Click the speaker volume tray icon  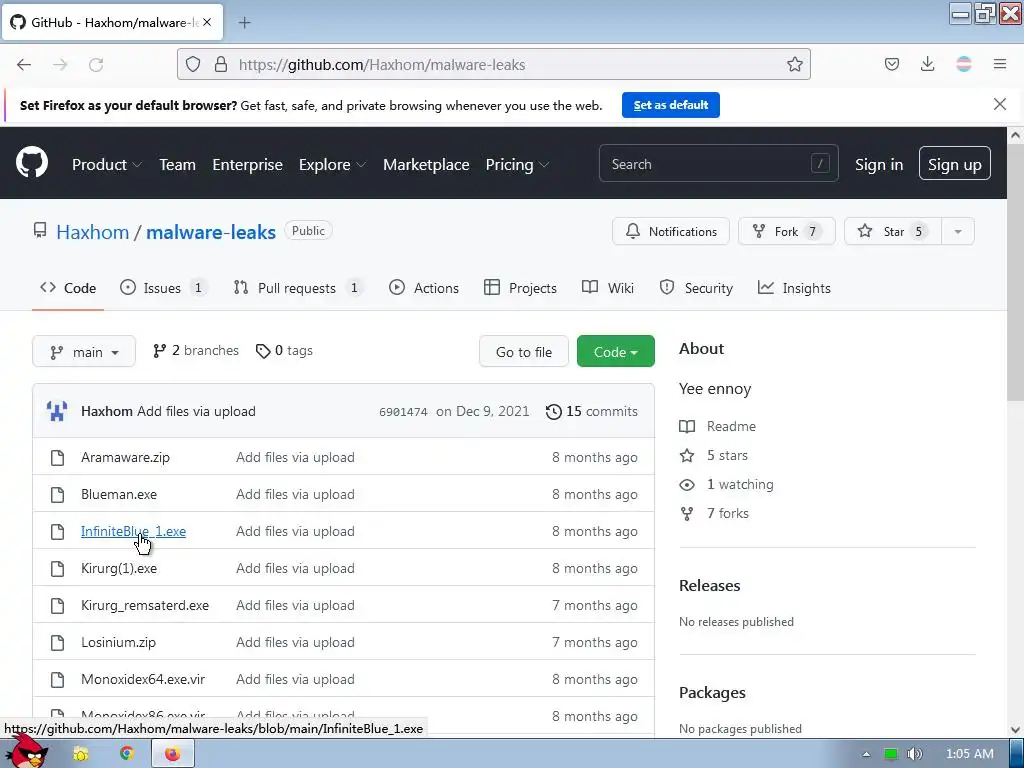[915, 754]
